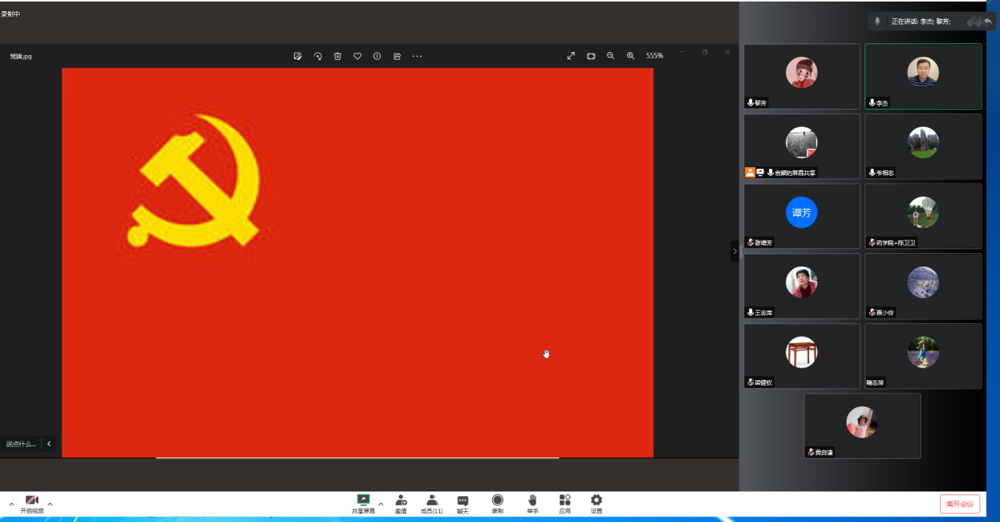Image resolution: width=1000 pixels, height=522 pixels.
Task: Click the Leave Meeting (离开会议) button
Action: 959,504
